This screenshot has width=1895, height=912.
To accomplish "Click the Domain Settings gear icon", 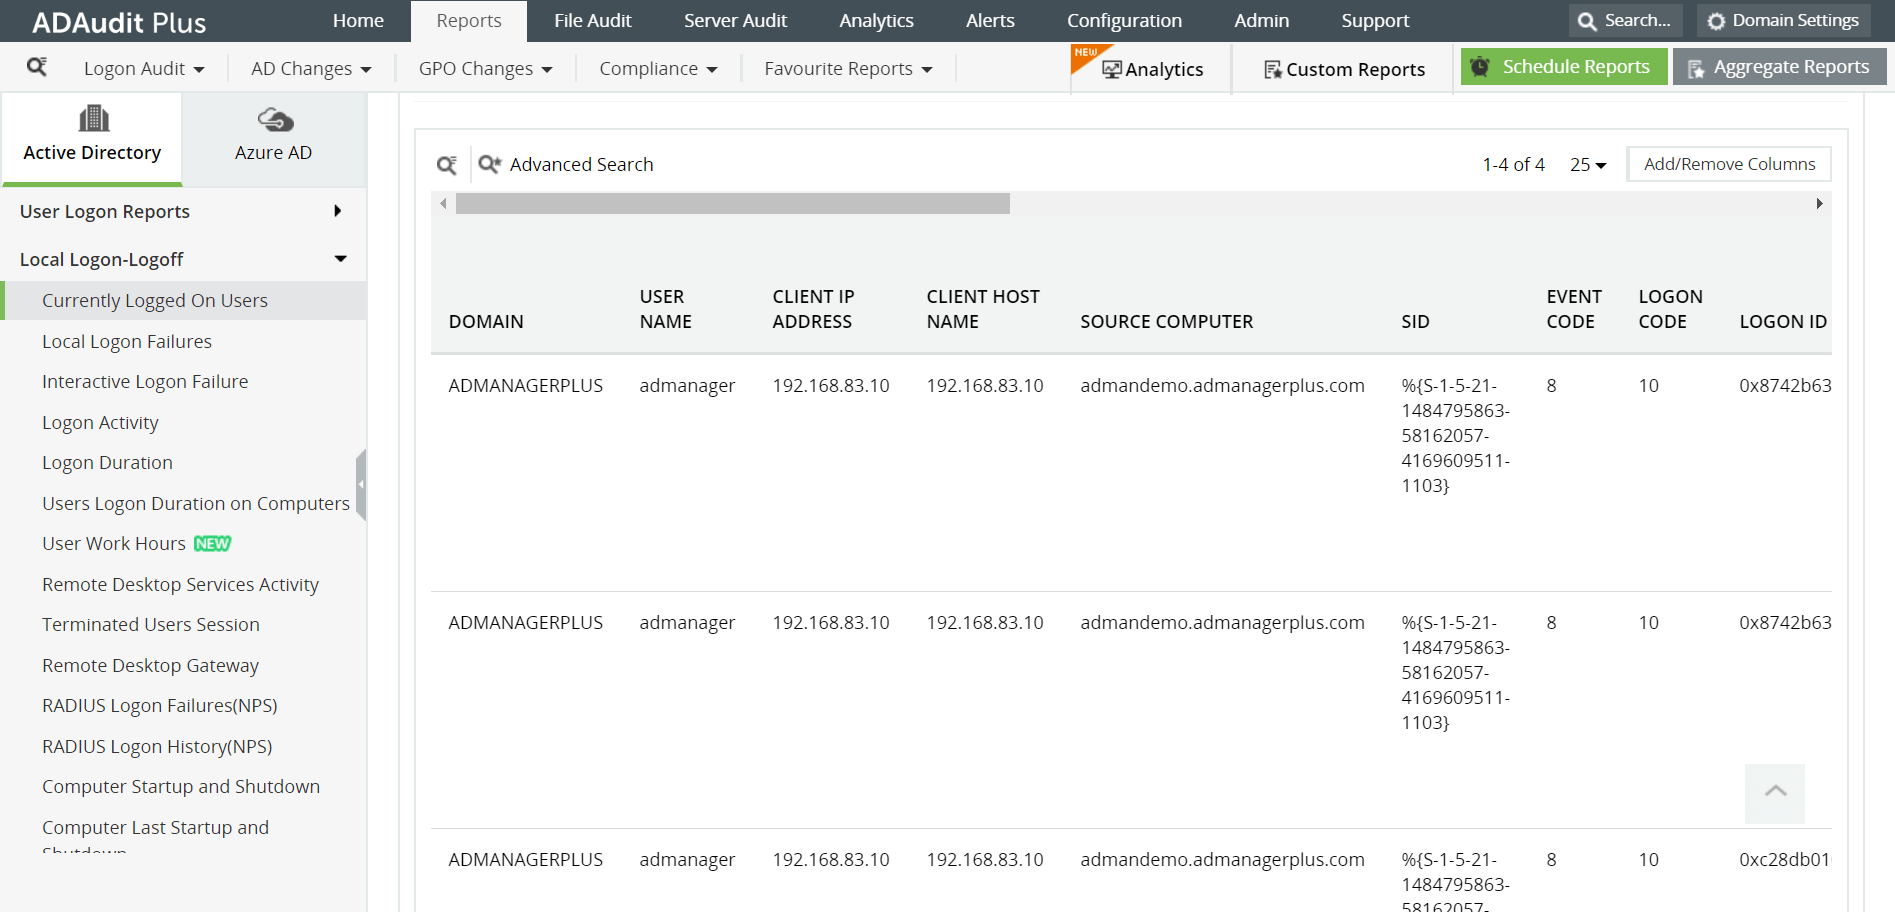I will click(1716, 21).
